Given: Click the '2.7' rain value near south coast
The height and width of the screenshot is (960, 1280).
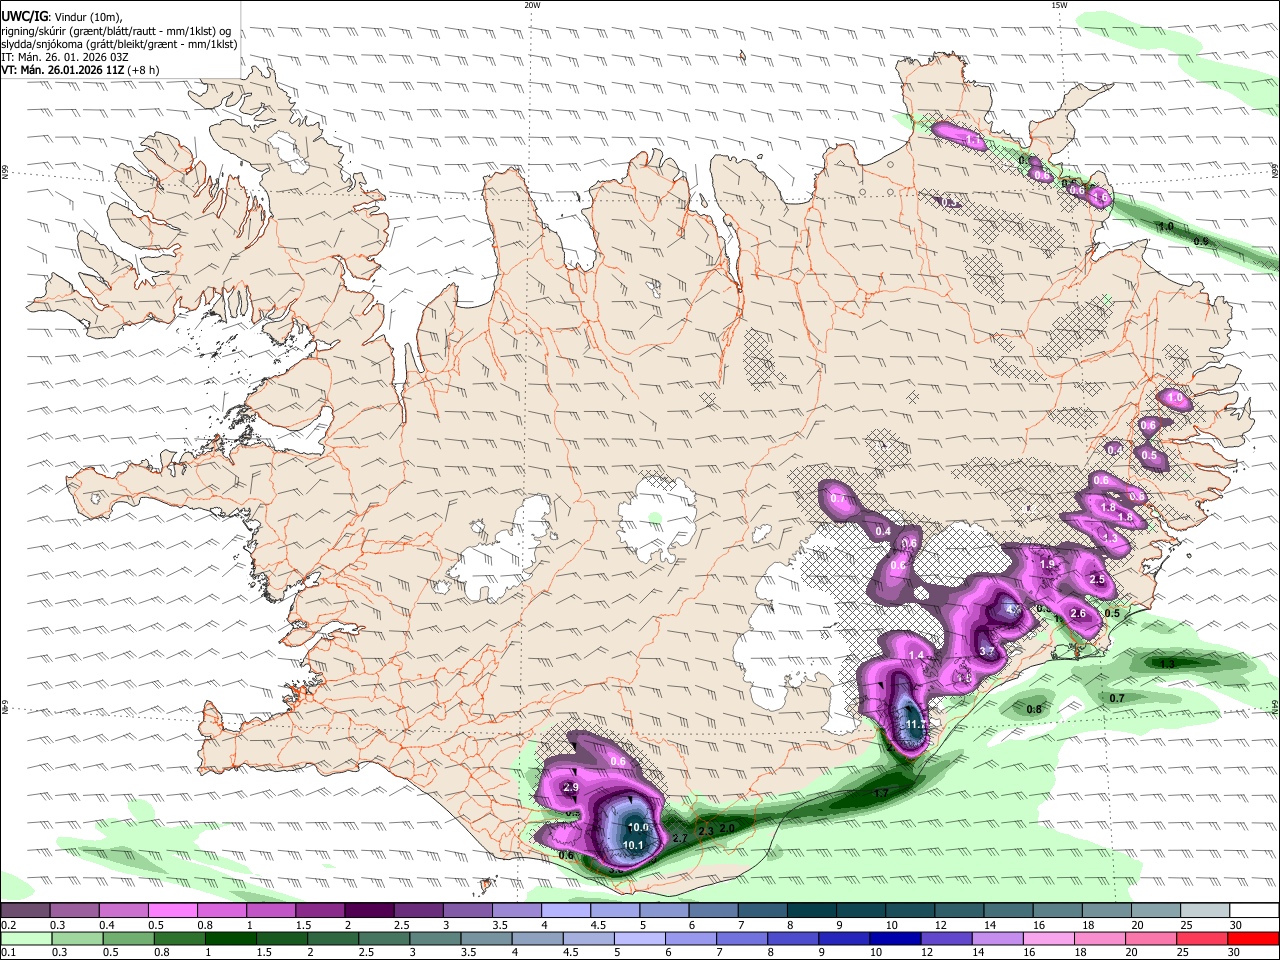Looking at the screenshot, I should [680, 838].
